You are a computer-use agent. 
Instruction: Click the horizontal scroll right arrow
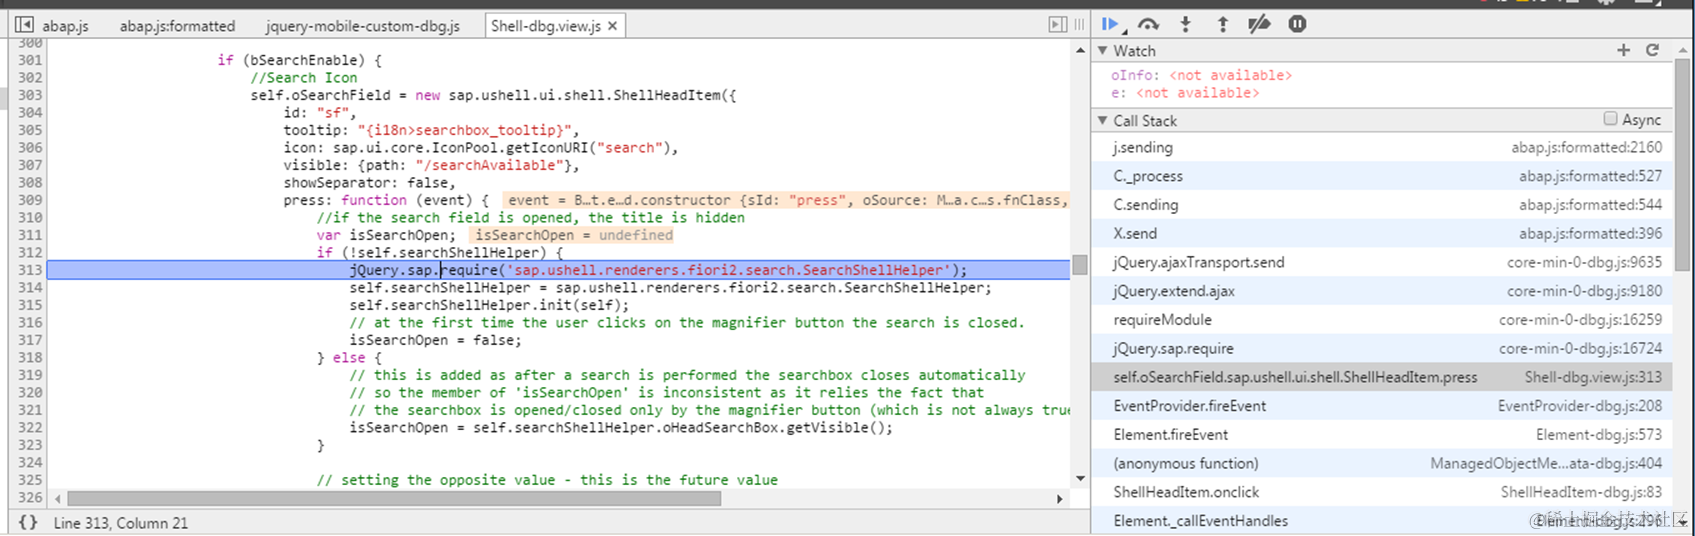point(1060,498)
